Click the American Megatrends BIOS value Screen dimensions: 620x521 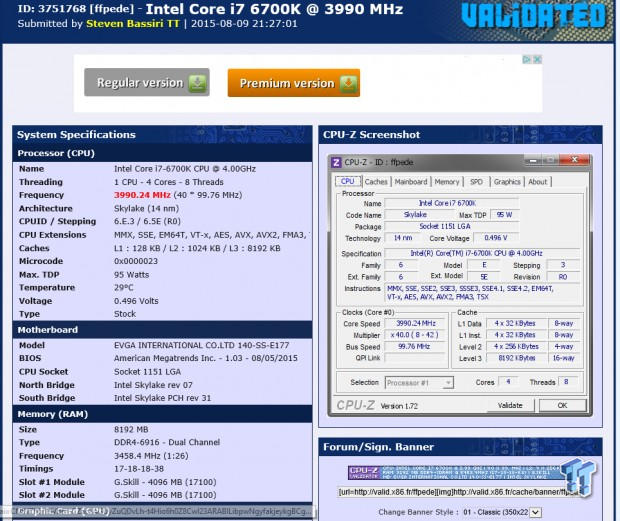[206, 358]
